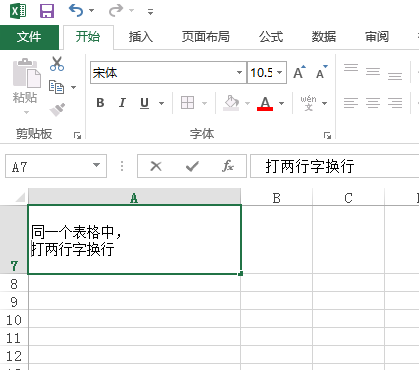Open the 文件 menu
The width and height of the screenshot is (419, 370).
[29, 37]
